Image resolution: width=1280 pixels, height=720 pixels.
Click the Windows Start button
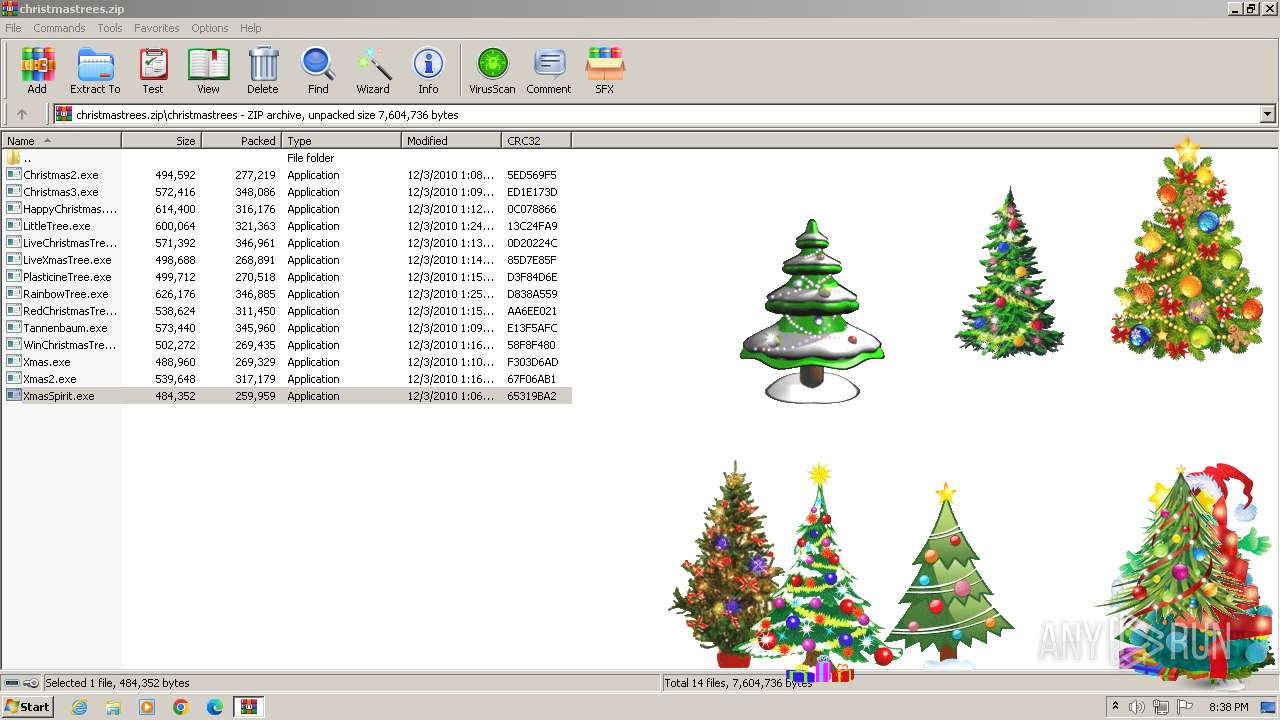tap(28, 707)
